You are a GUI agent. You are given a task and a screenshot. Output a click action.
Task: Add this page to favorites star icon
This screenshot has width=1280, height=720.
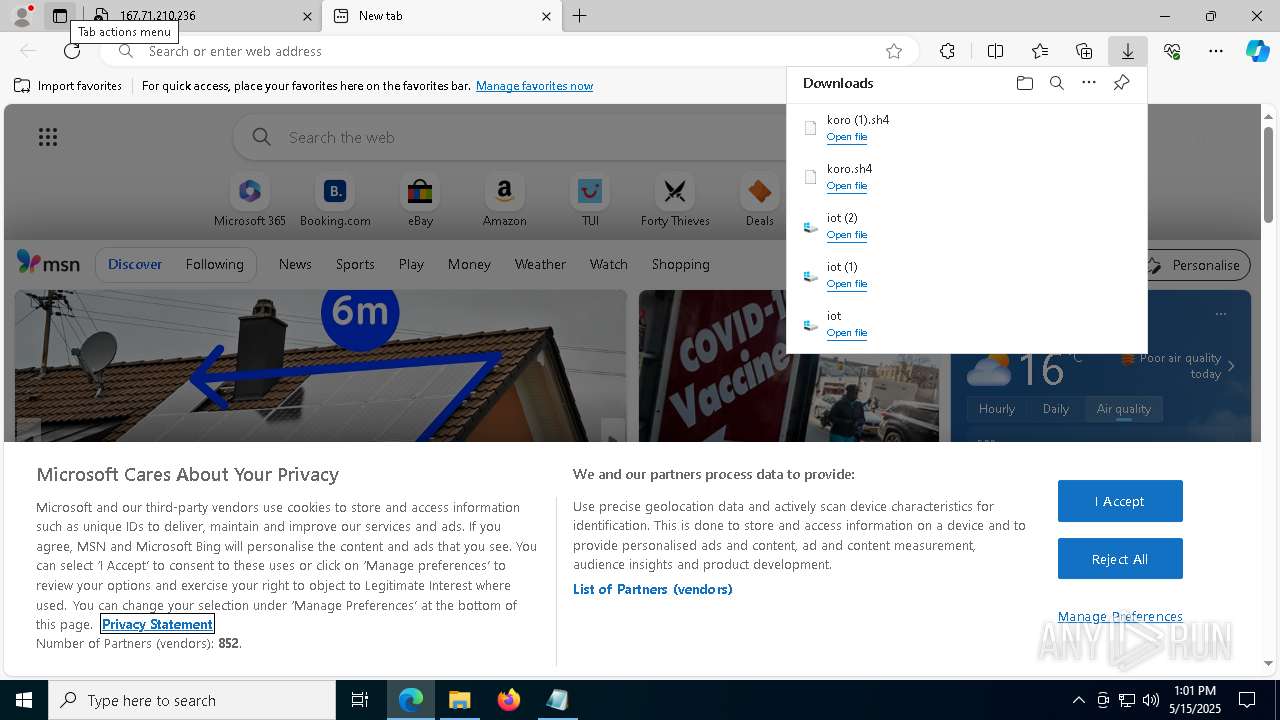pos(894,51)
